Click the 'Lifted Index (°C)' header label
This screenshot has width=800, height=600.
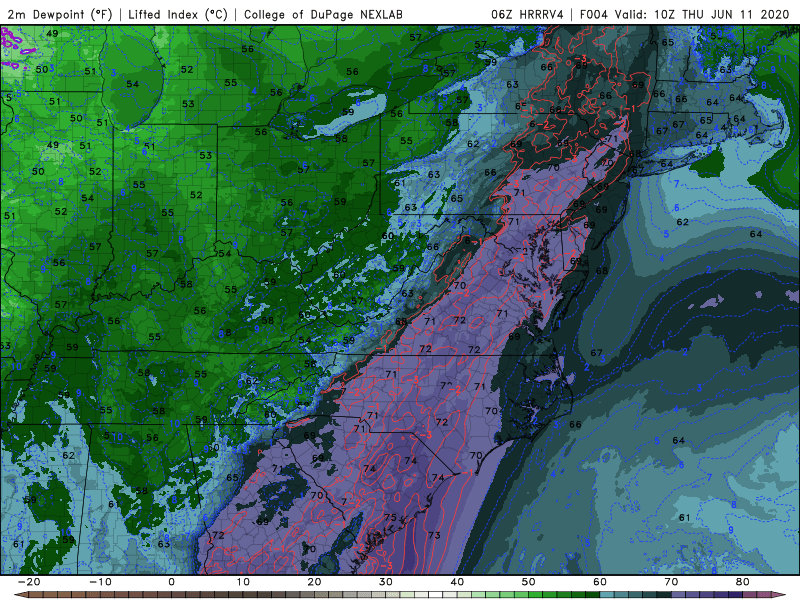[178, 14]
